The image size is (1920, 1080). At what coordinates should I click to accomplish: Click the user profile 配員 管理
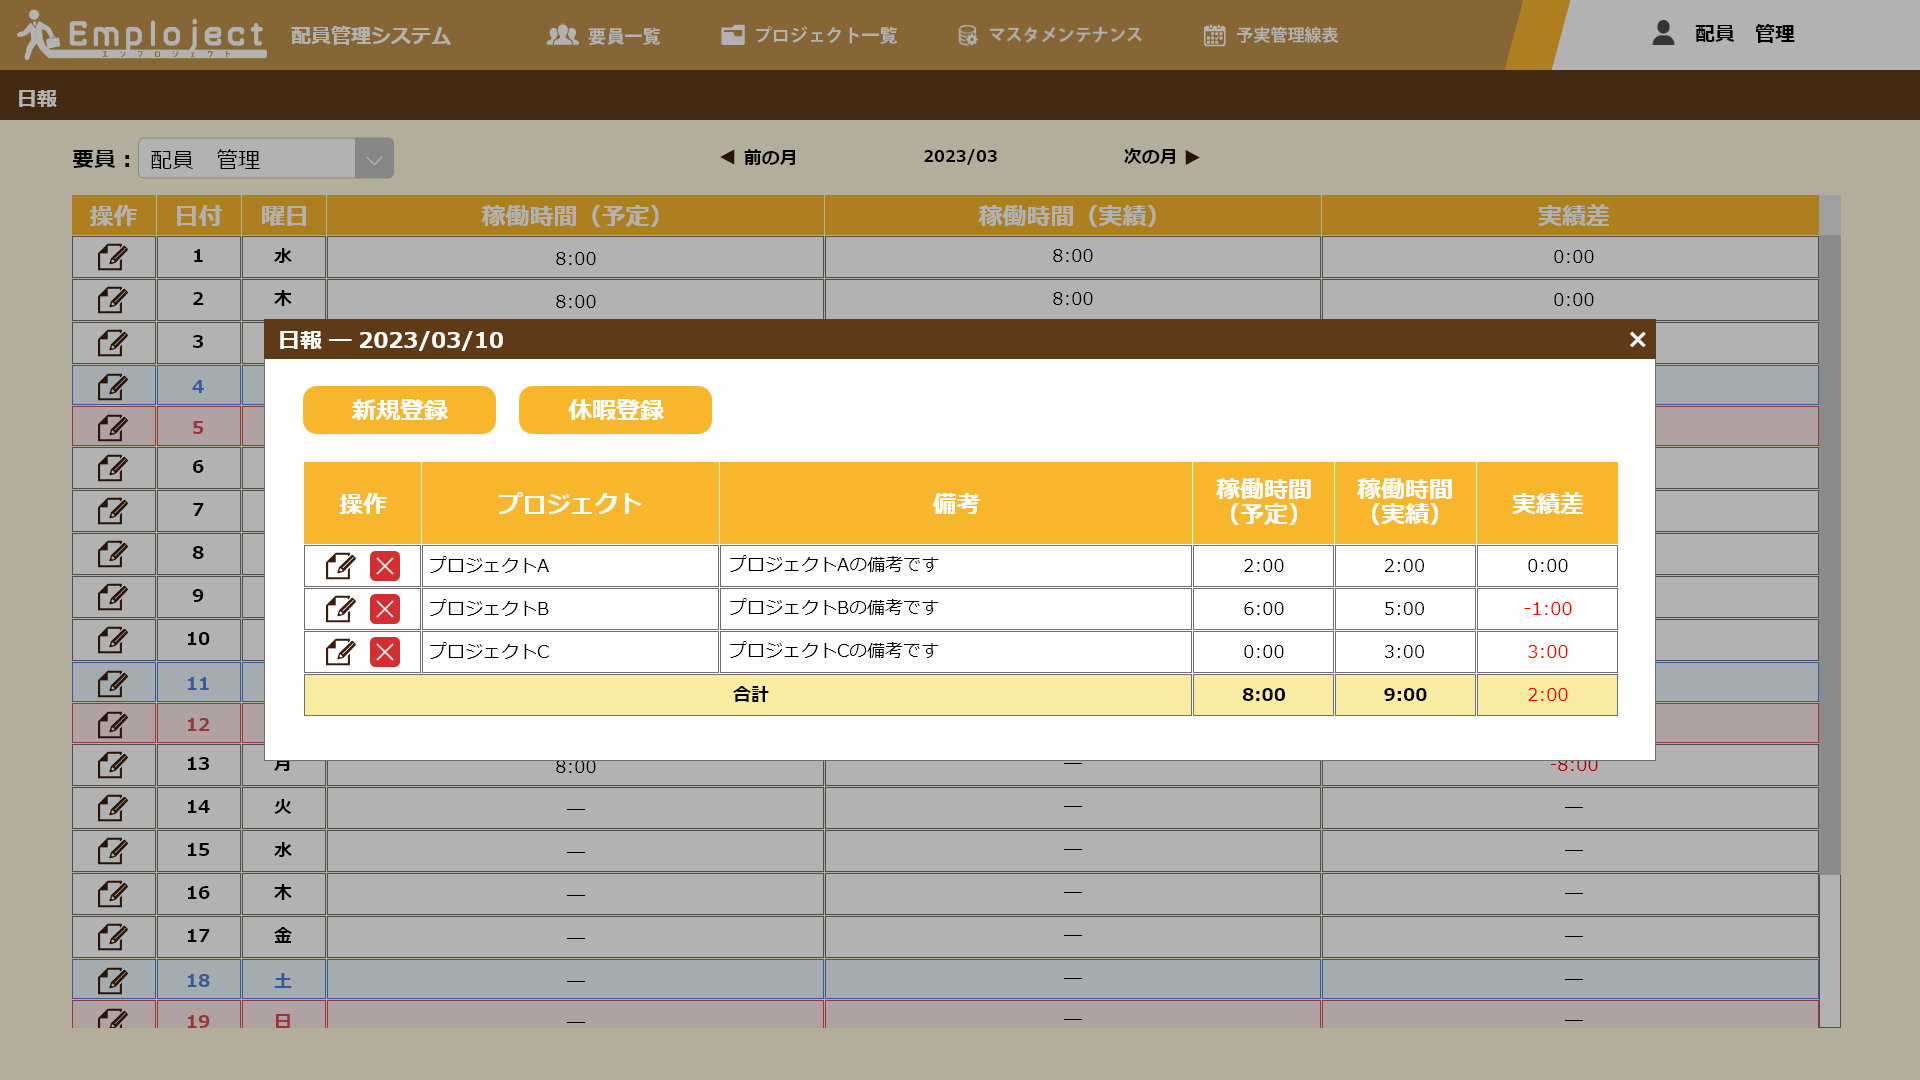coord(1723,34)
